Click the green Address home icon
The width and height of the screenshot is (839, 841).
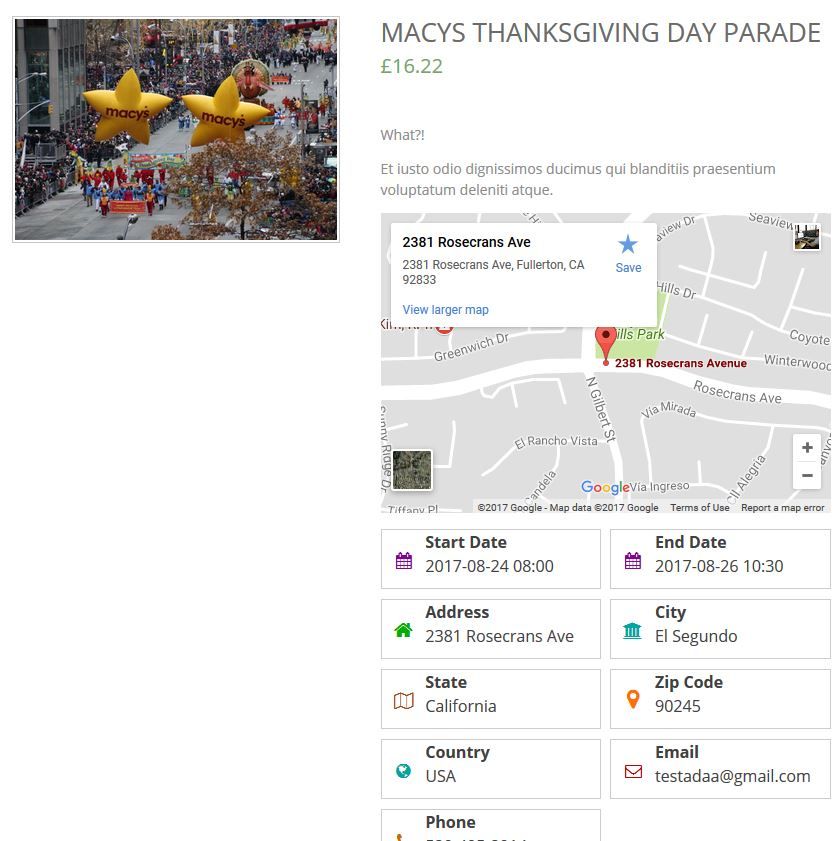click(404, 630)
